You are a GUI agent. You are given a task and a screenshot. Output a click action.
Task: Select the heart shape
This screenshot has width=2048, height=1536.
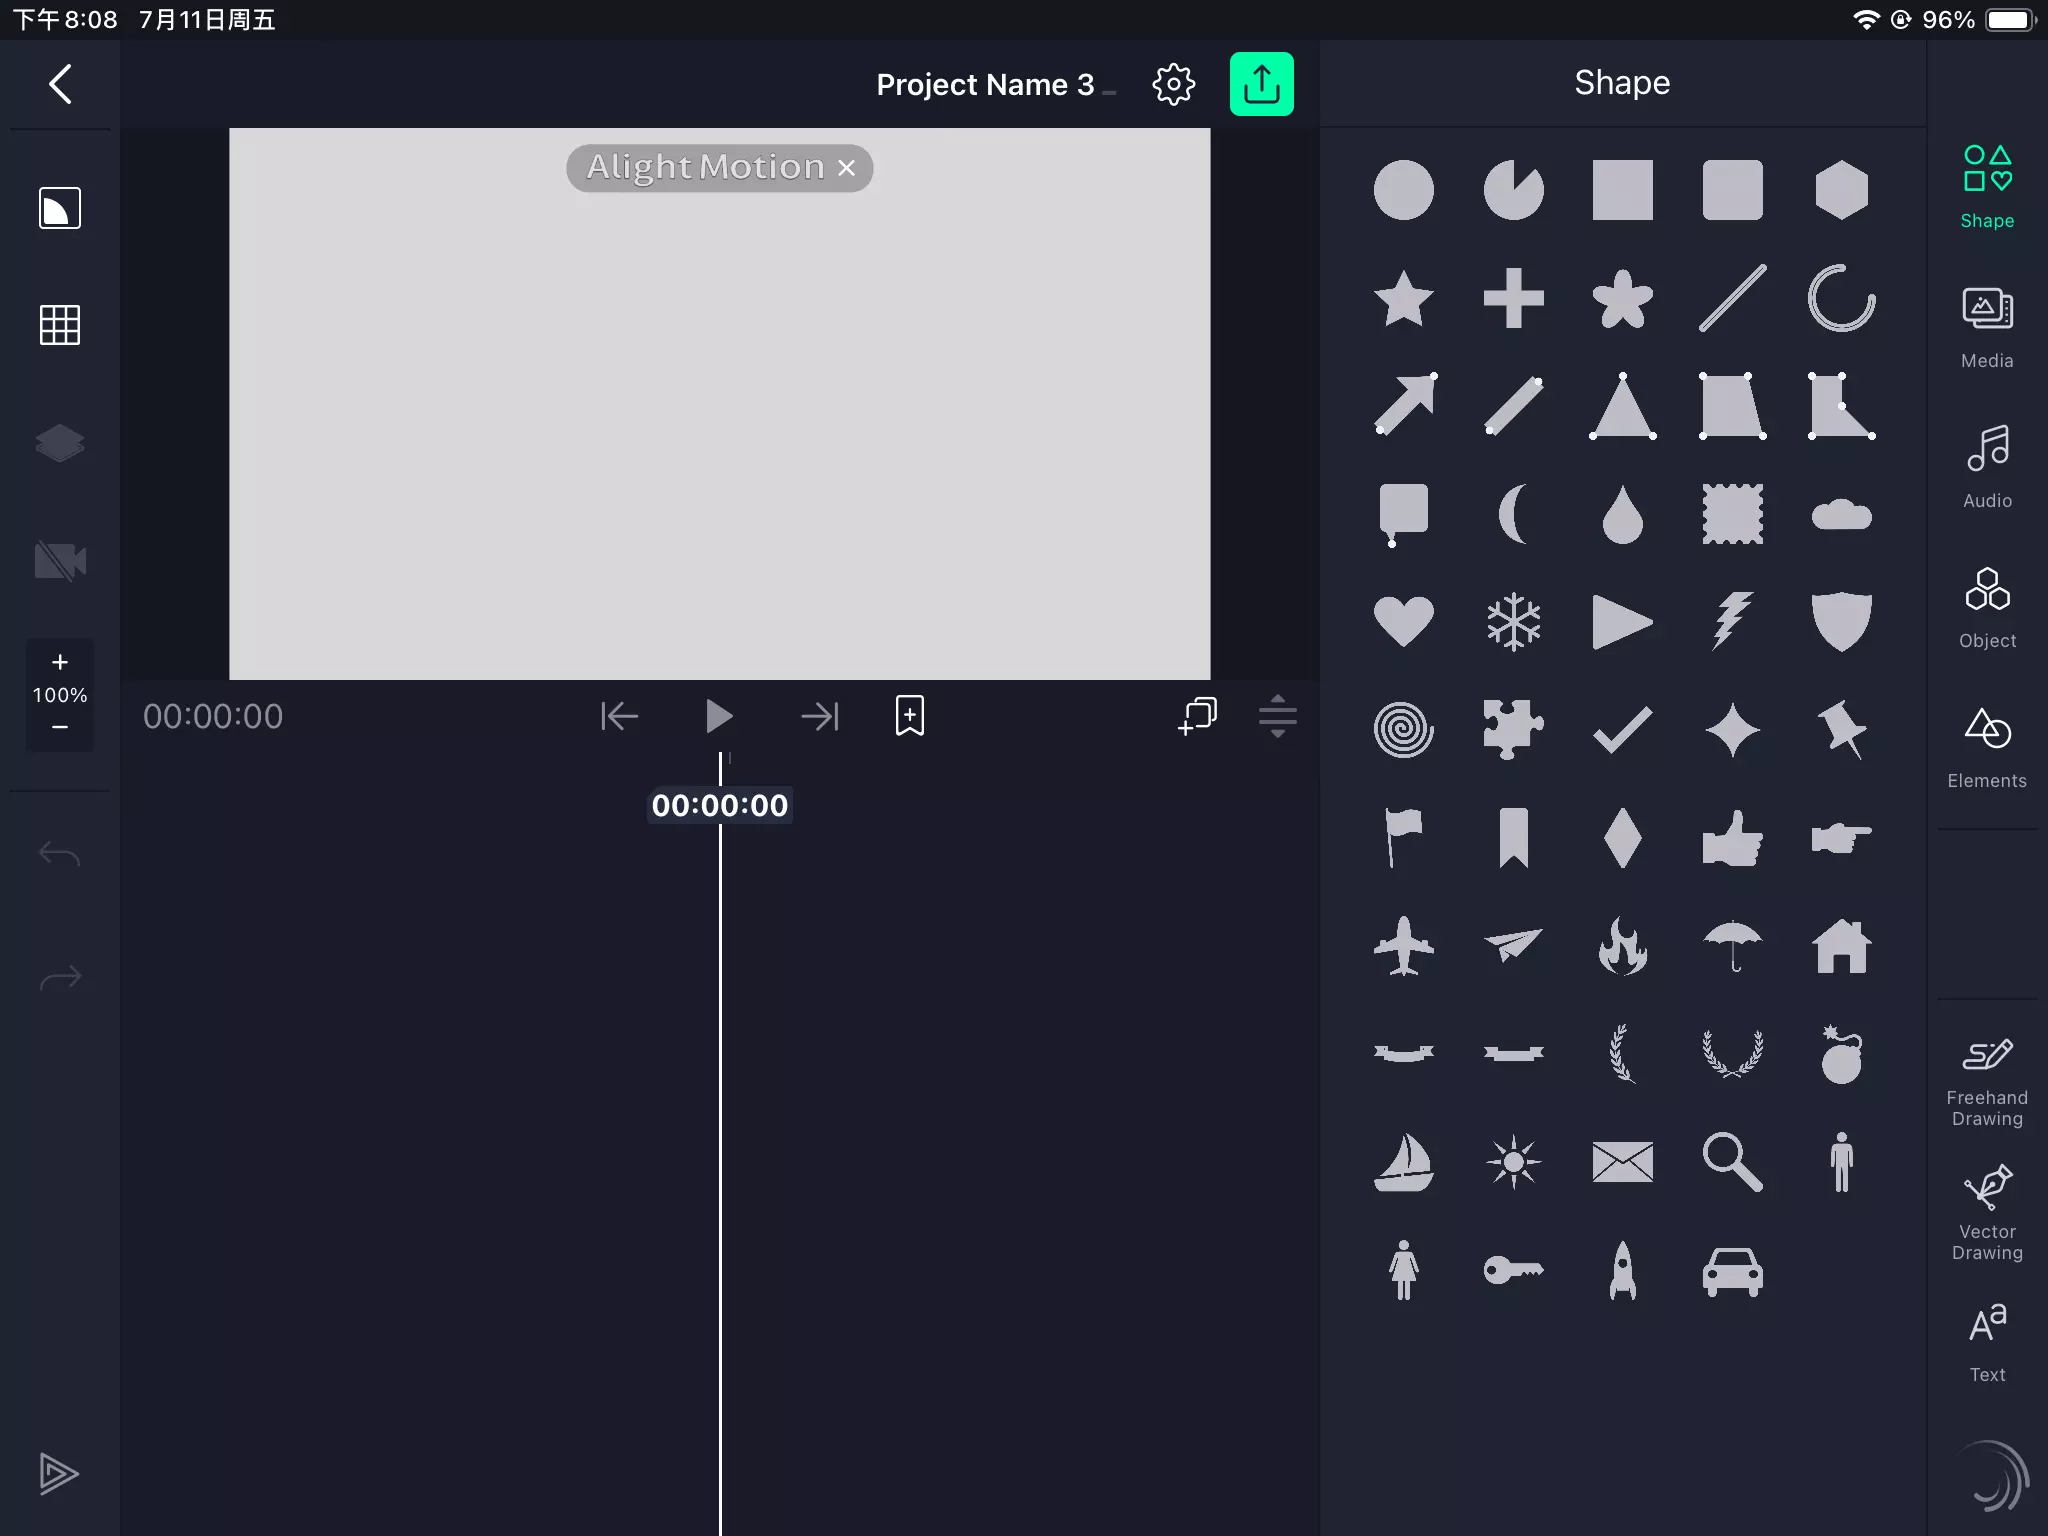tap(1403, 621)
